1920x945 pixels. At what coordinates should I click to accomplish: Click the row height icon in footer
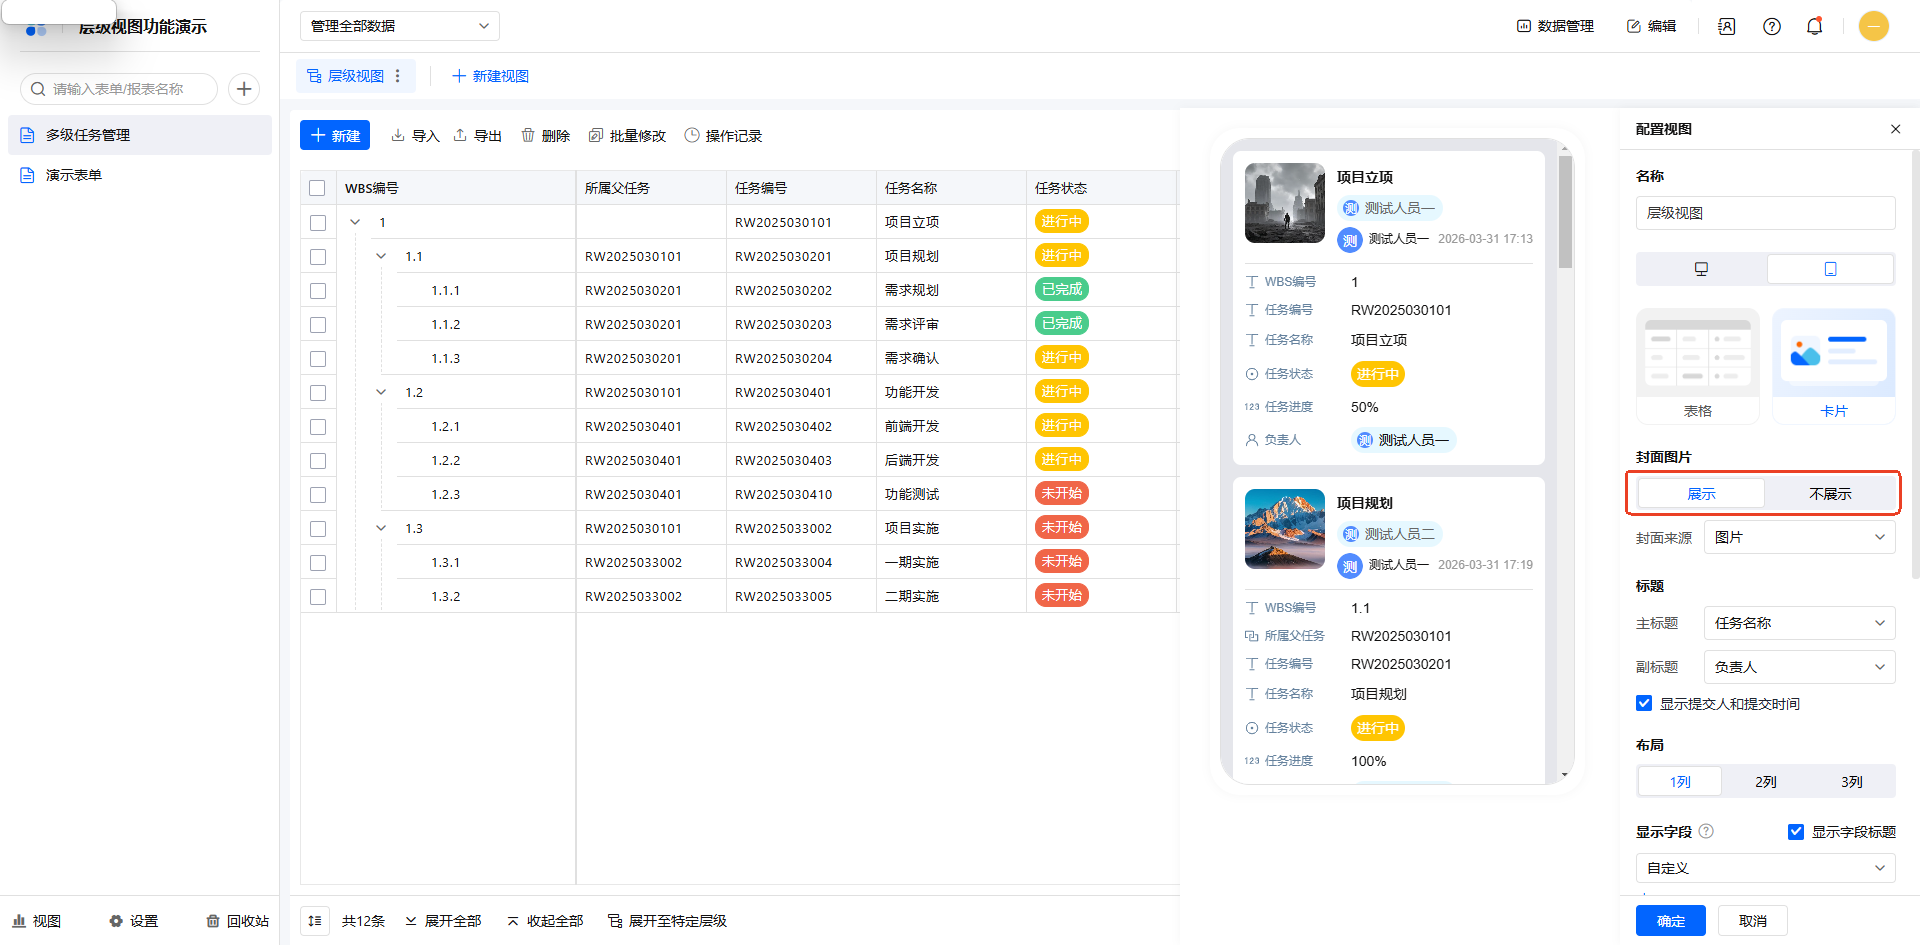click(315, 921)
